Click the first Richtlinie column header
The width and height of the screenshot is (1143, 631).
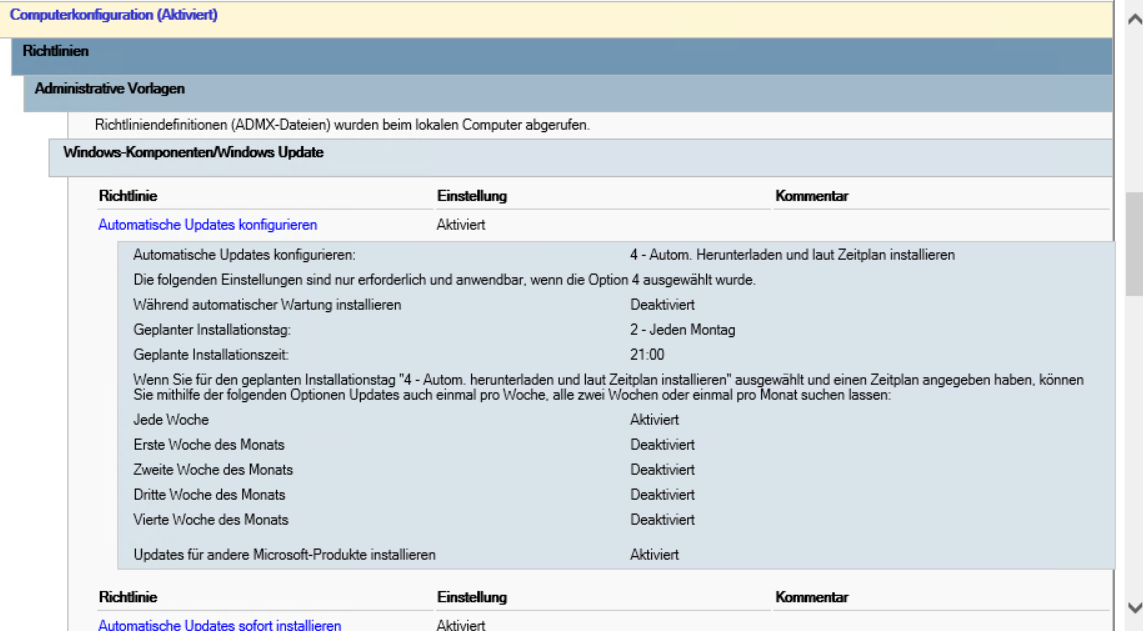(x=128, y=196)
